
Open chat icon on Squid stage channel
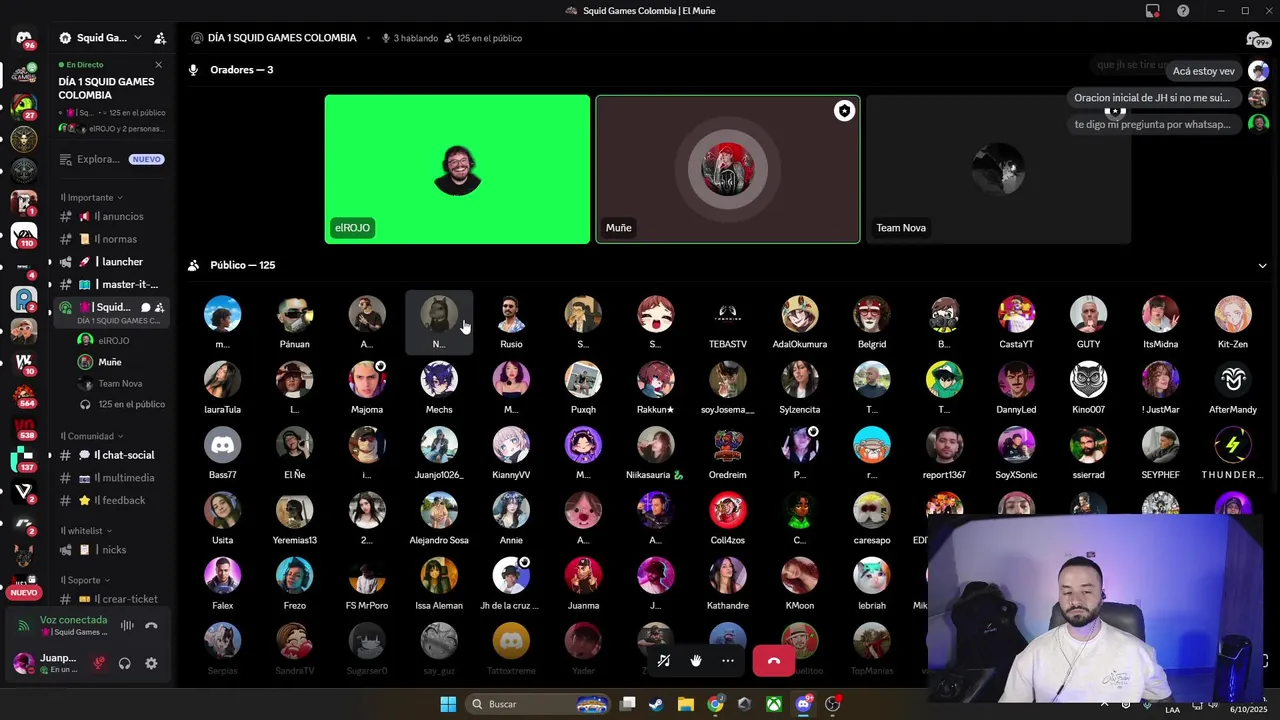(145, 307)
